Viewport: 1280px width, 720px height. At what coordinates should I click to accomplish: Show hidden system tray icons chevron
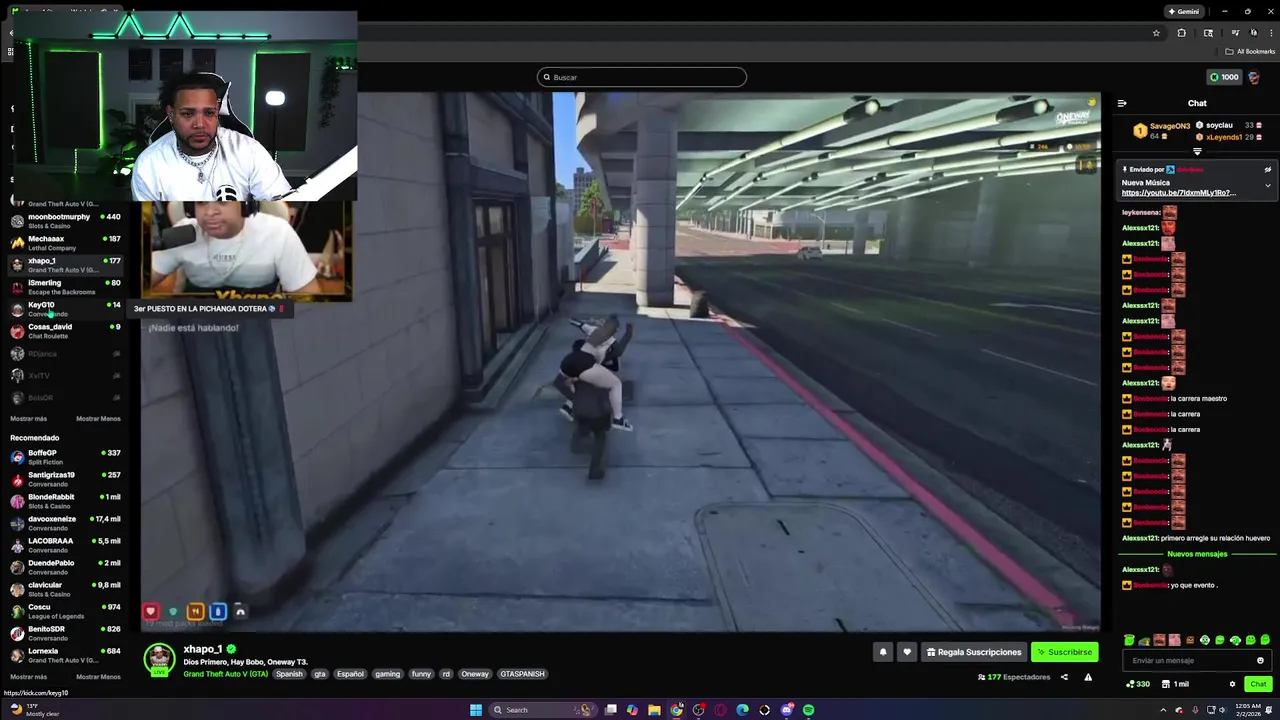[x=1165, y=710]
